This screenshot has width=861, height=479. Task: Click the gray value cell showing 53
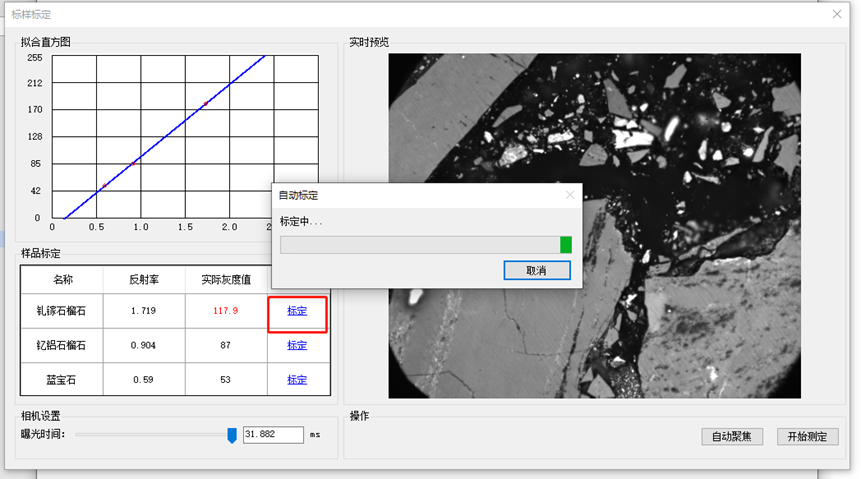[x=225, y=380]
